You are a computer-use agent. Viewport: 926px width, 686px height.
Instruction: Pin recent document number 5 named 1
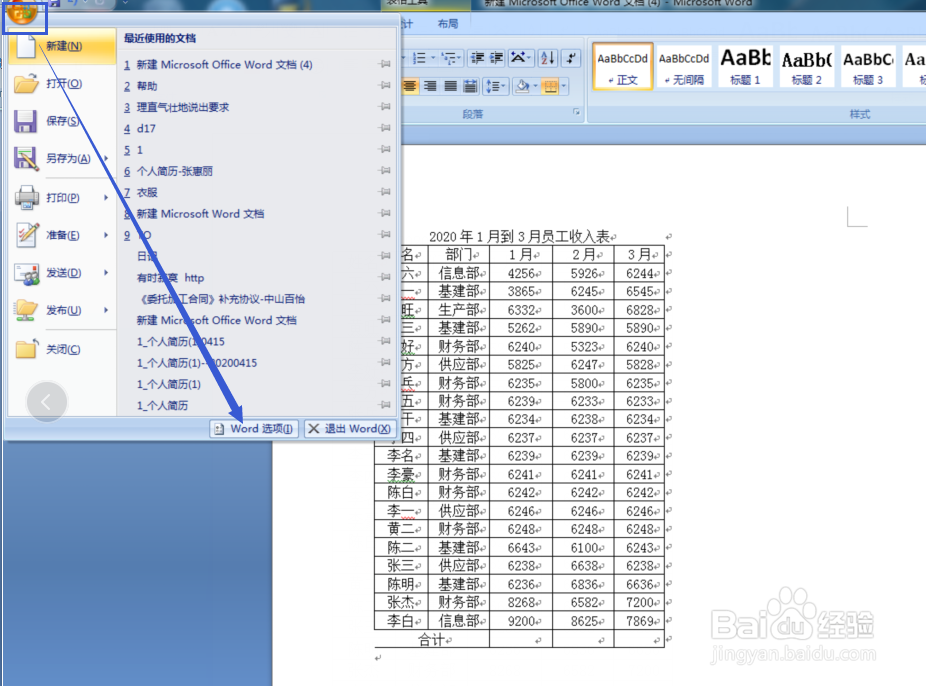(384, 149)
